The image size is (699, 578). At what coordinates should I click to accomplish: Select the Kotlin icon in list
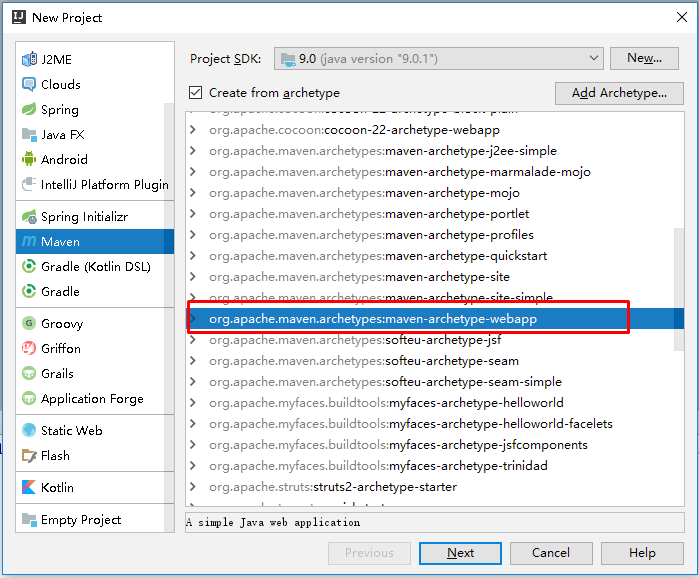29,487
